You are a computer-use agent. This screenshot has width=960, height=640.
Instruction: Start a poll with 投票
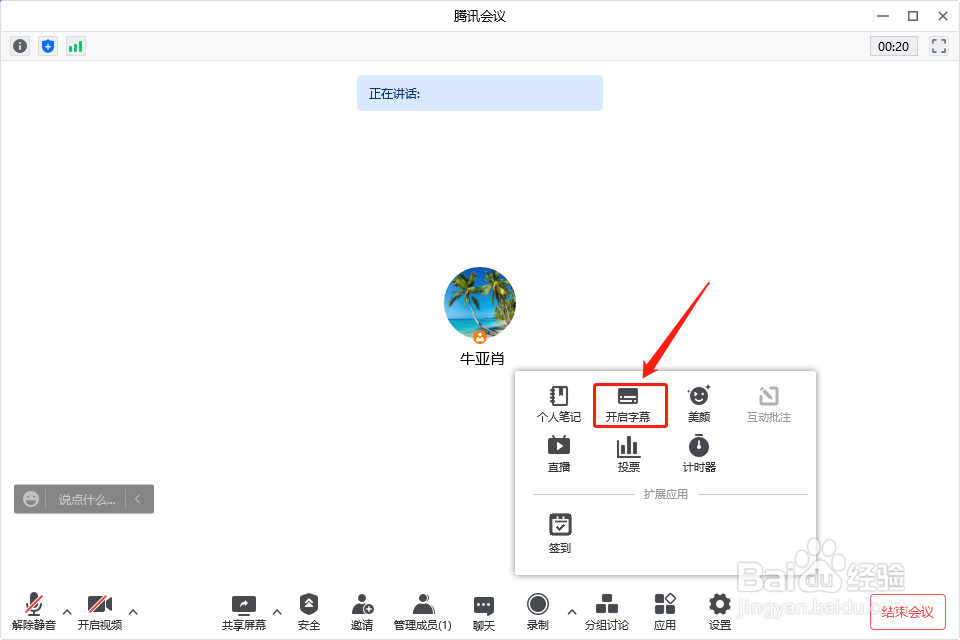click(x=628, y=454)
